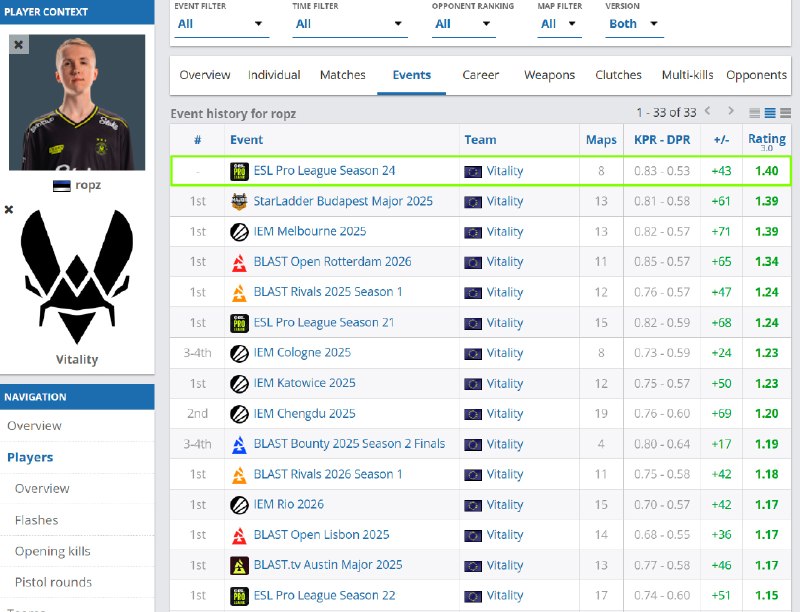Sort the table by KPR - DPR column

(662, 140)
